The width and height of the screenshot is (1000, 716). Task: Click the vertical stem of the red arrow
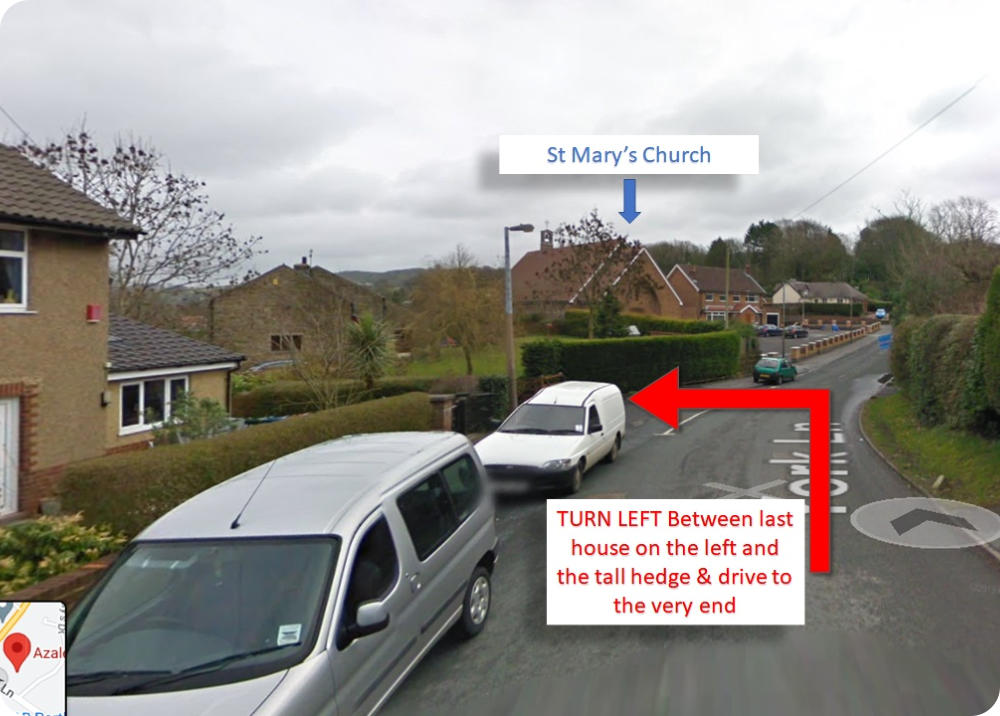(819, 481)
